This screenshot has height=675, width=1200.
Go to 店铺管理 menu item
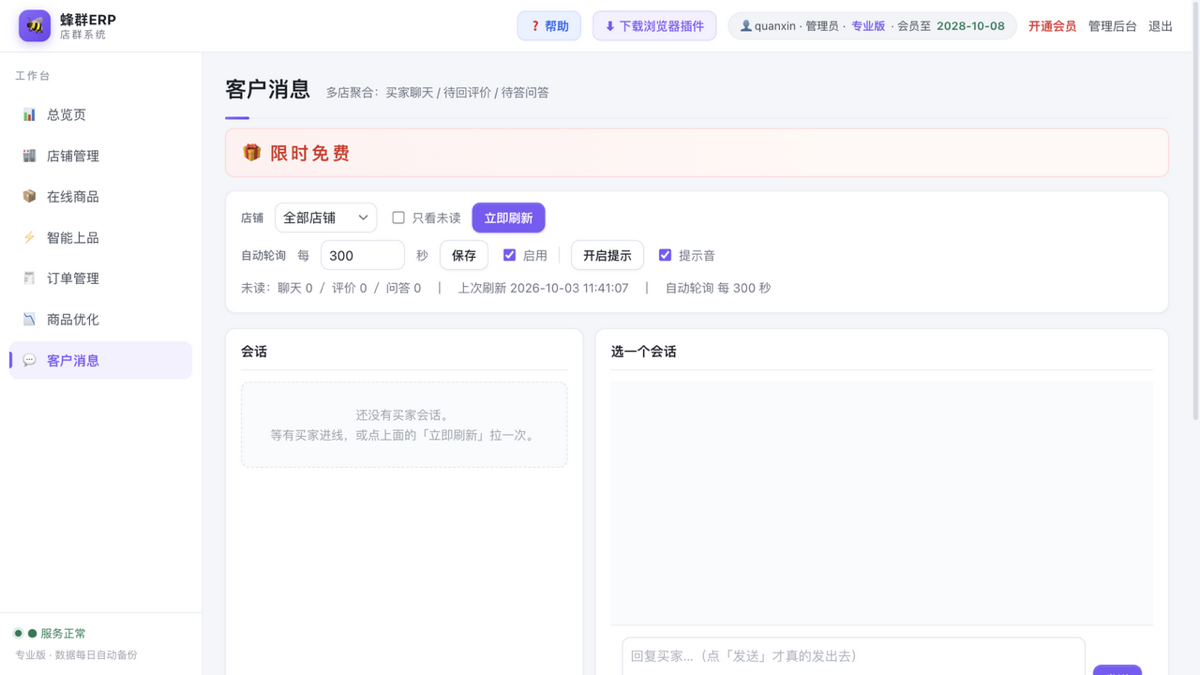coord(101,156)
